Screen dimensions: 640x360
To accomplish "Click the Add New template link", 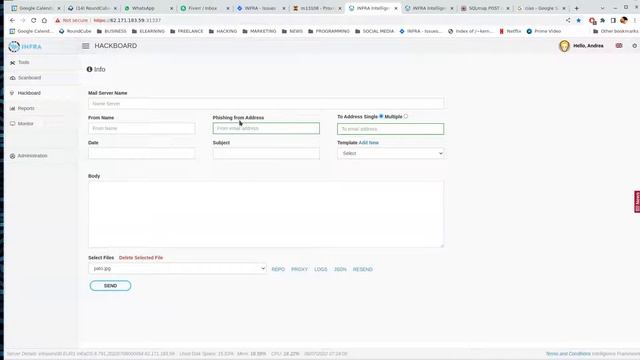I will point(369,143).
